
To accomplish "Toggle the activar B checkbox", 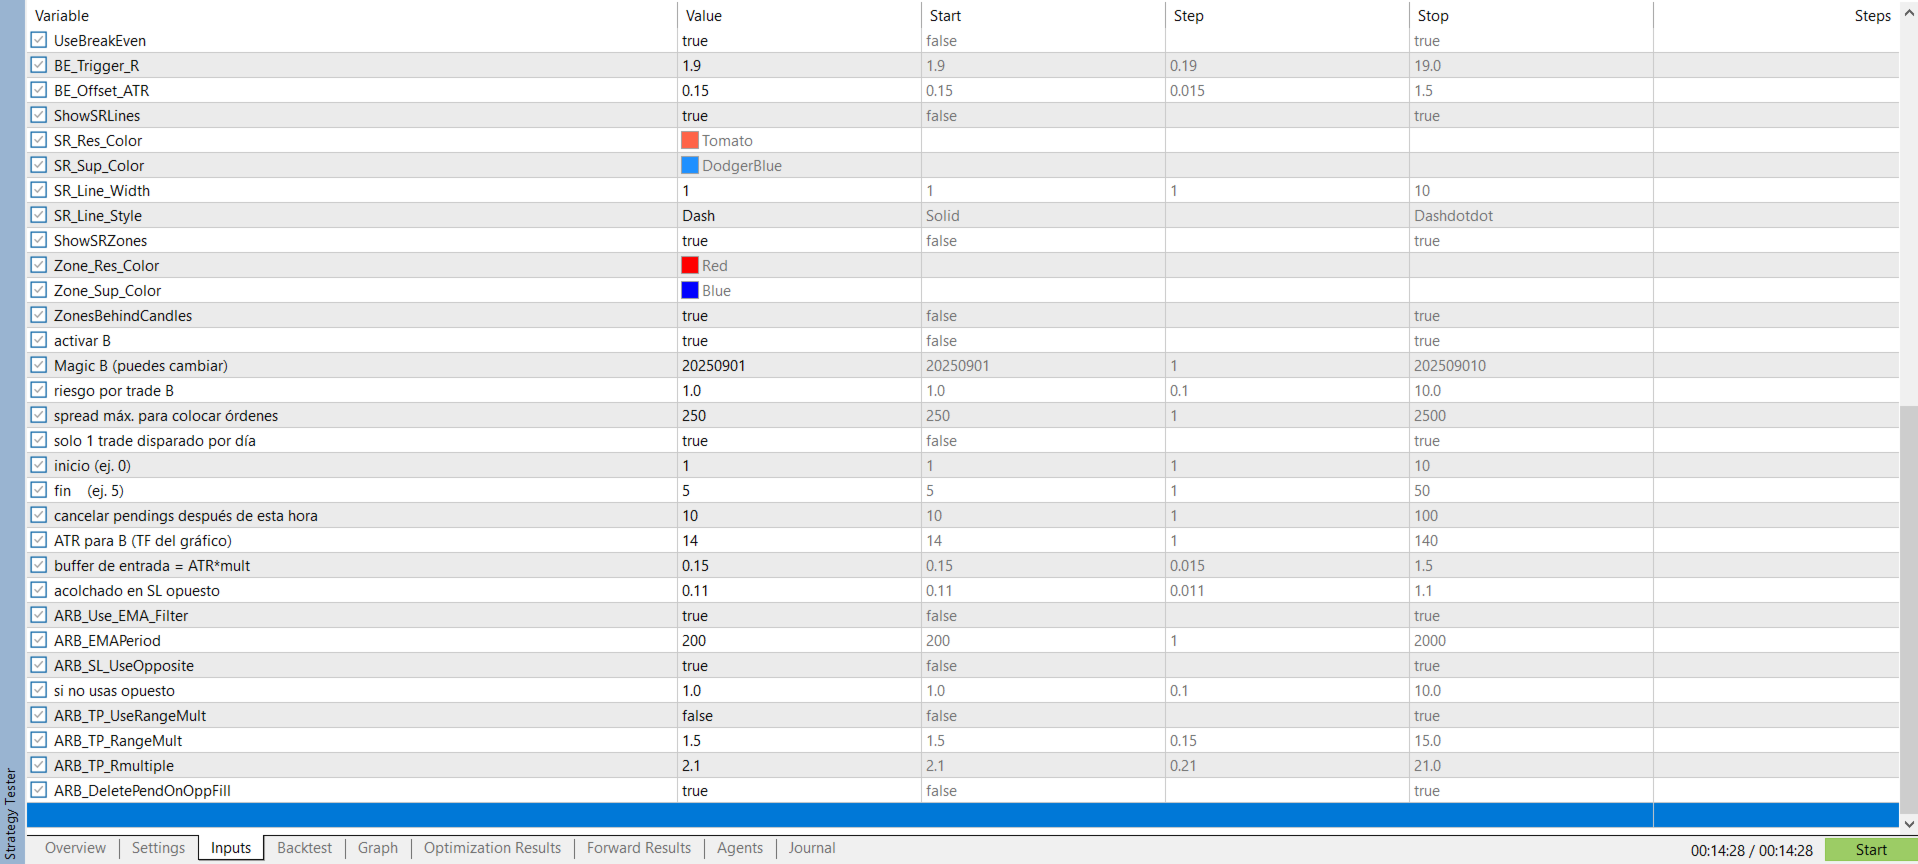I will (38, 340).
